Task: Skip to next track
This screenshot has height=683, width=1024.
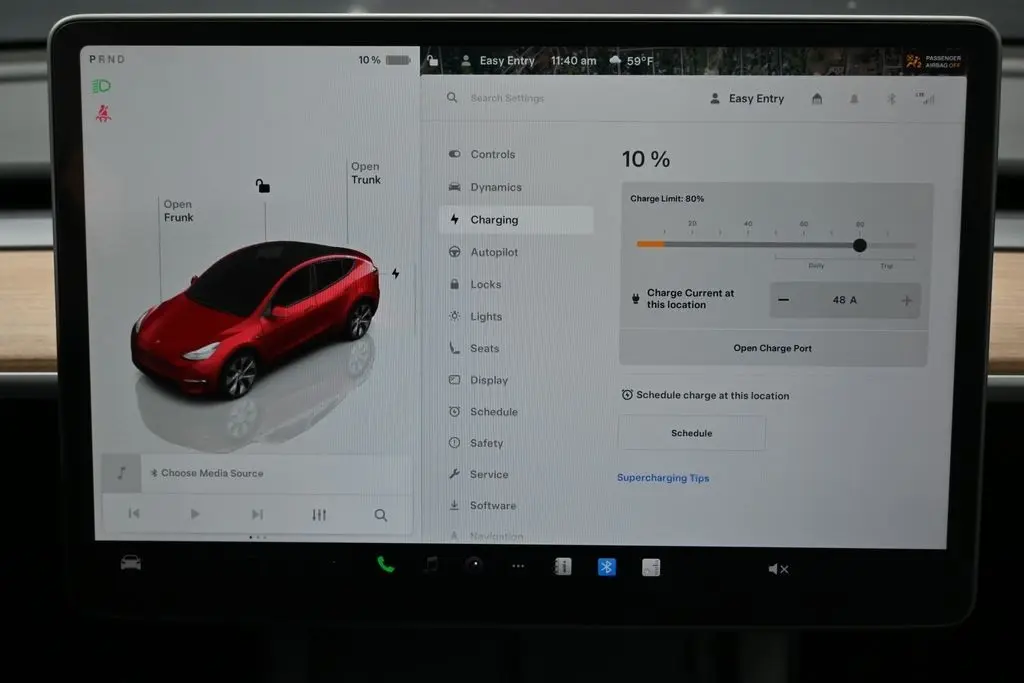Action: [257, 515]
